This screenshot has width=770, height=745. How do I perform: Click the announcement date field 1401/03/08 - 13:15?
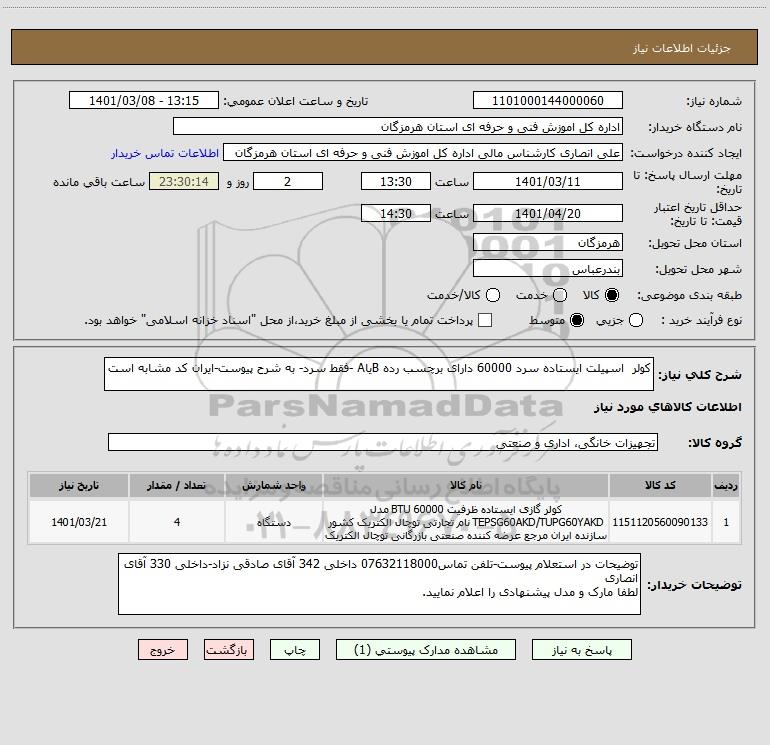[144, 100]
